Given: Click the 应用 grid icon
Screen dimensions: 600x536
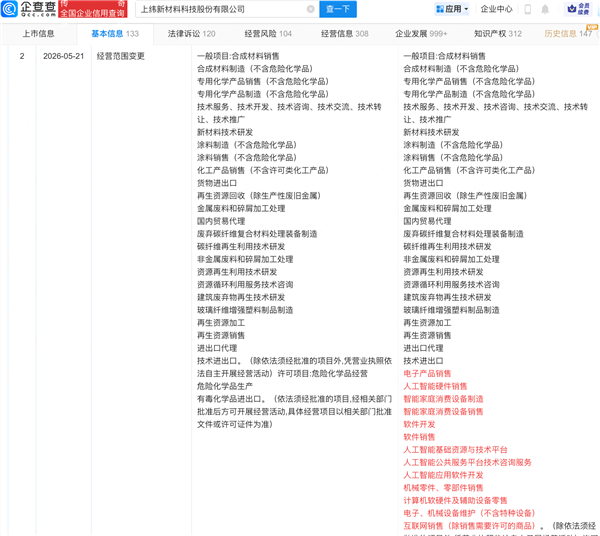Looking at the screenshot, I should tap(440, 9).
